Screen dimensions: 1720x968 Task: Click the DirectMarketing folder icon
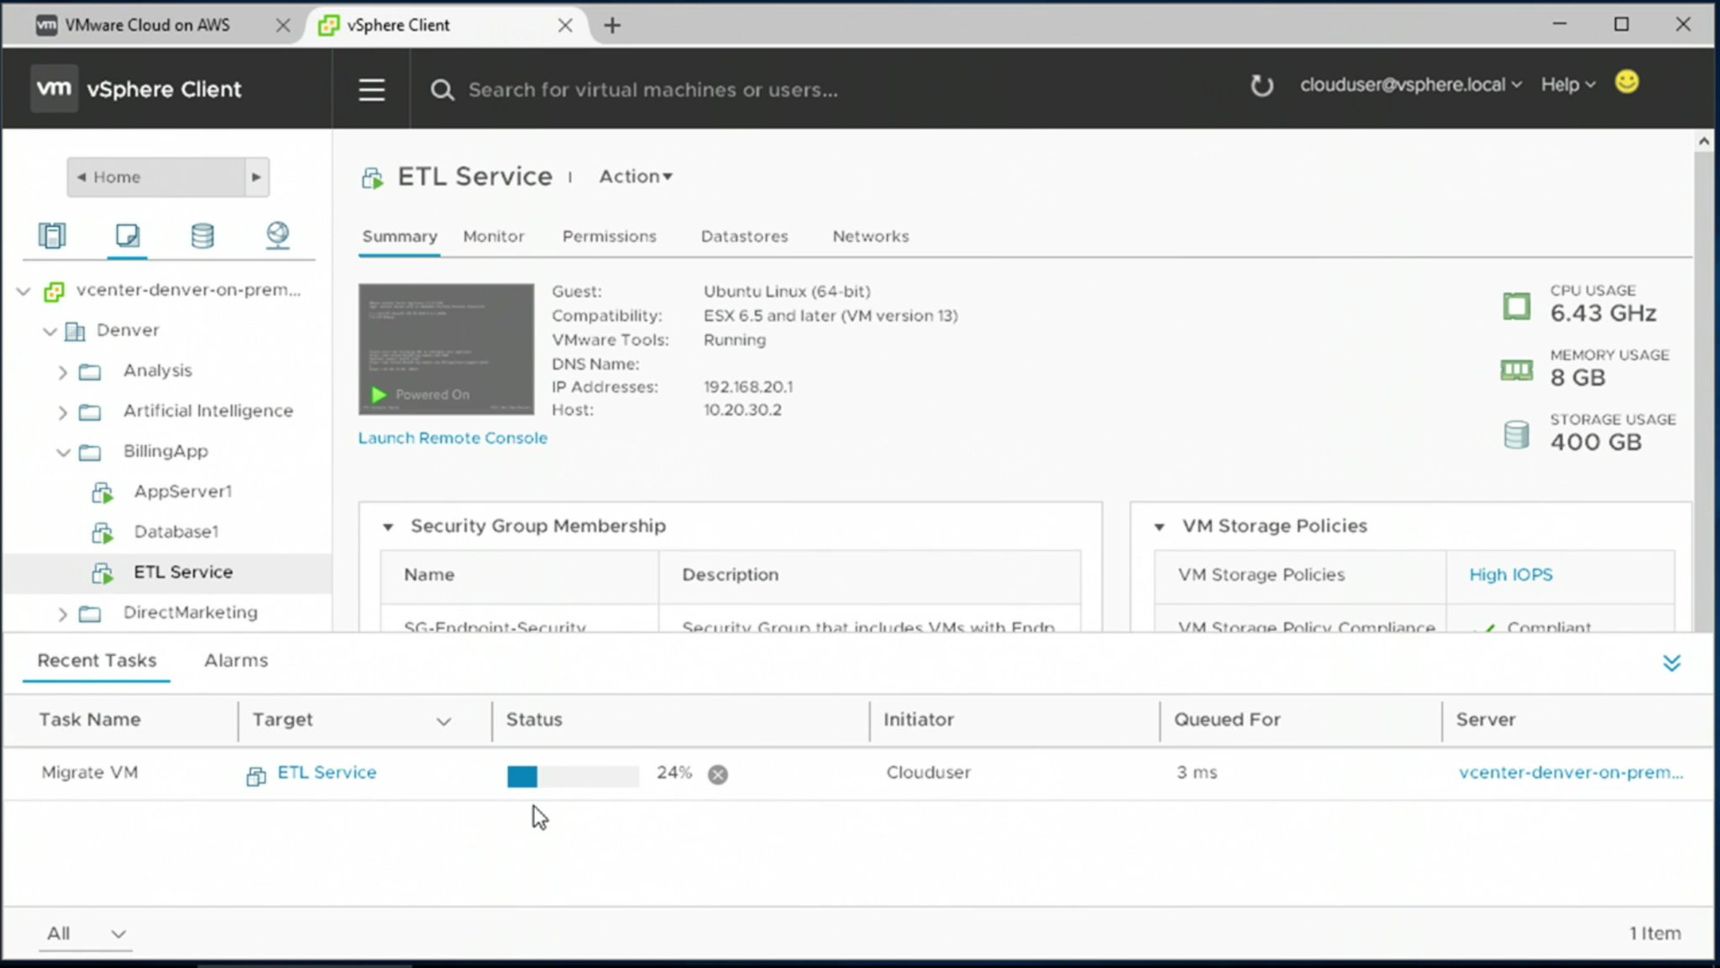[90, 613]
